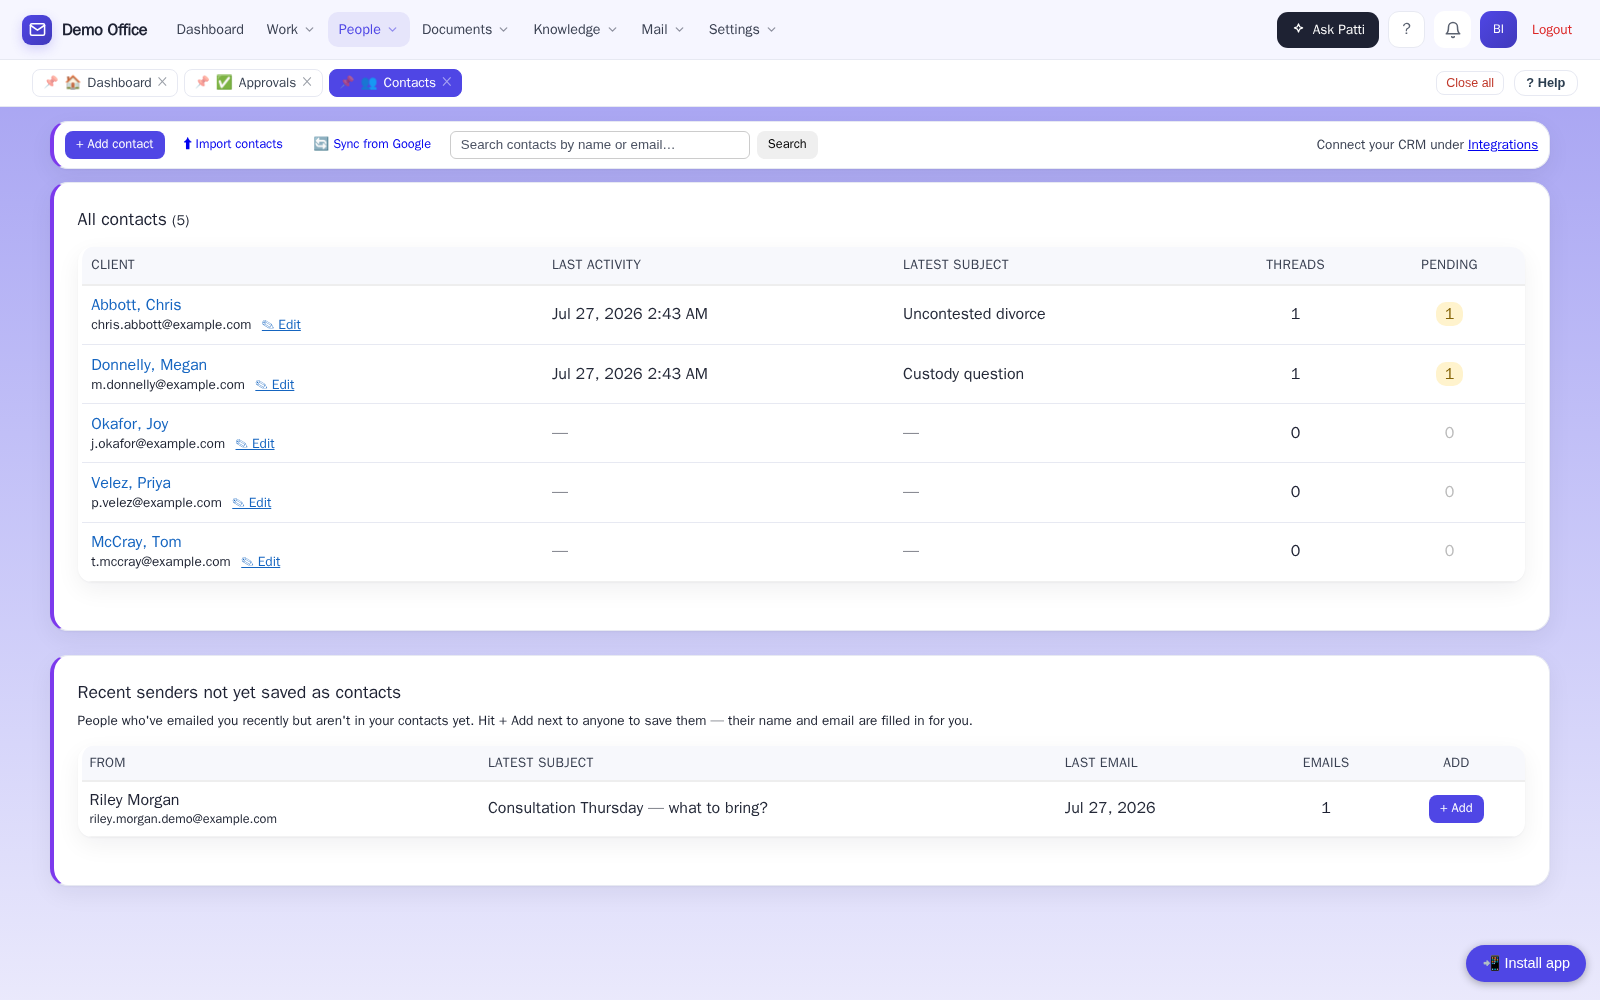
Task: Click the pin icon on Dashboard tab
Action: point(51,82)
